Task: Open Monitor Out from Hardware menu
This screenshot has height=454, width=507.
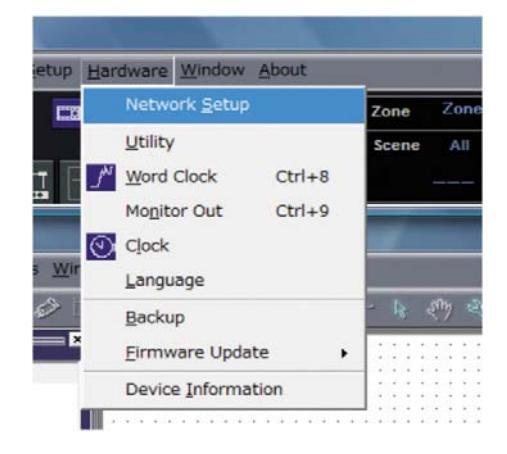Action: point(224,211)
